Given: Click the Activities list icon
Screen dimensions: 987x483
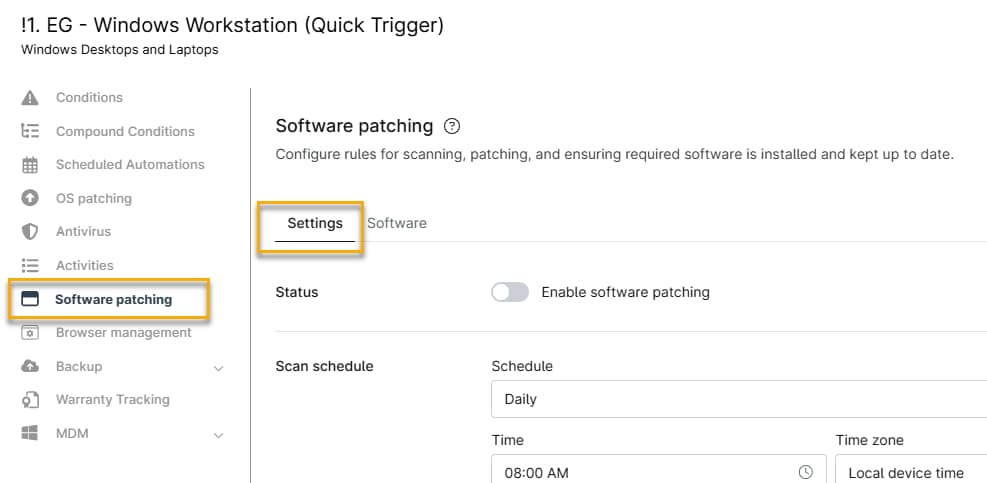Looking at the screenshot, I should tap(30, 265).
